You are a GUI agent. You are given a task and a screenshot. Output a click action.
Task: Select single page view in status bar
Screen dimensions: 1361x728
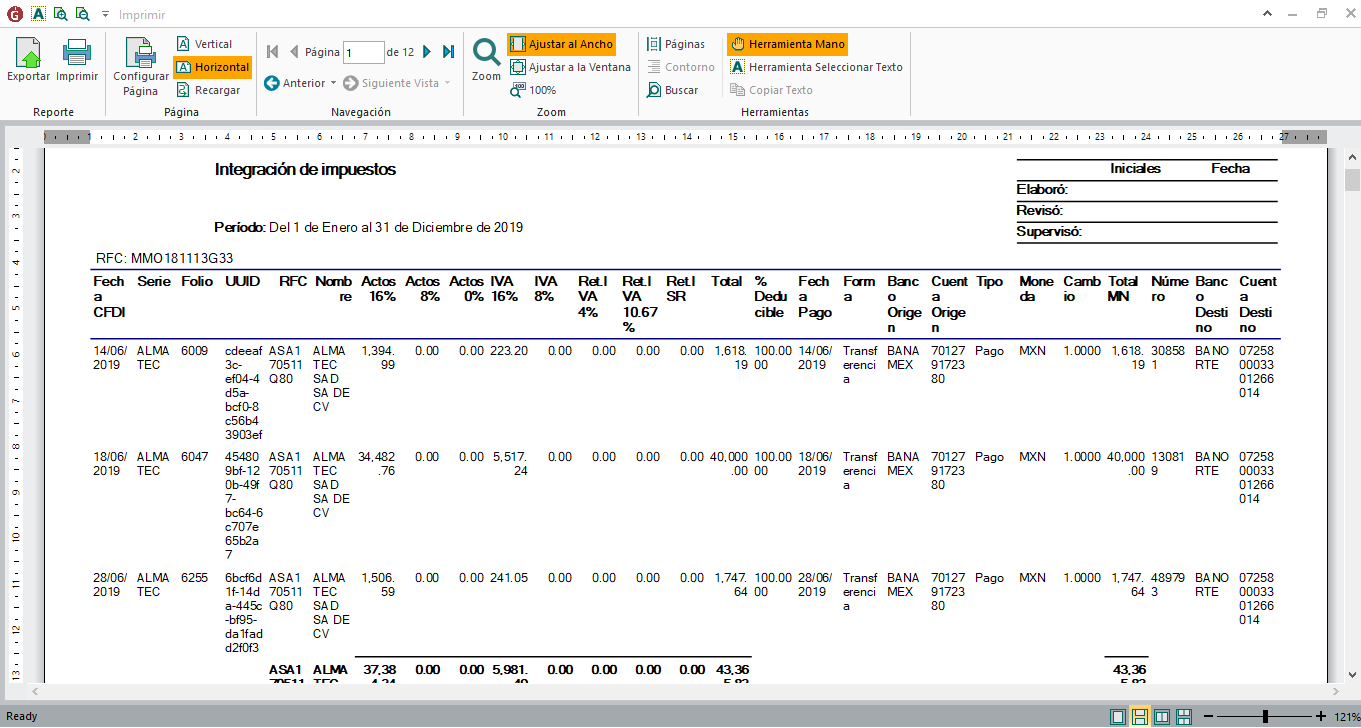pyautogui.click(x=1116, y=716)
